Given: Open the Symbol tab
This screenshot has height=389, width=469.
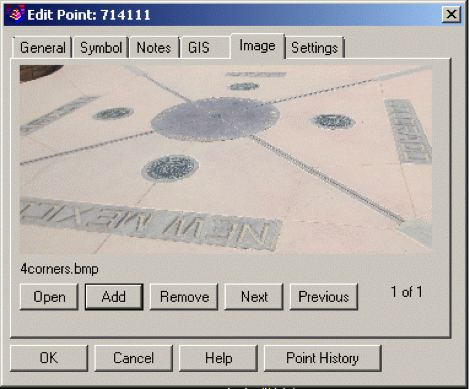Looking at the screenshot, I should click(101, 48).
